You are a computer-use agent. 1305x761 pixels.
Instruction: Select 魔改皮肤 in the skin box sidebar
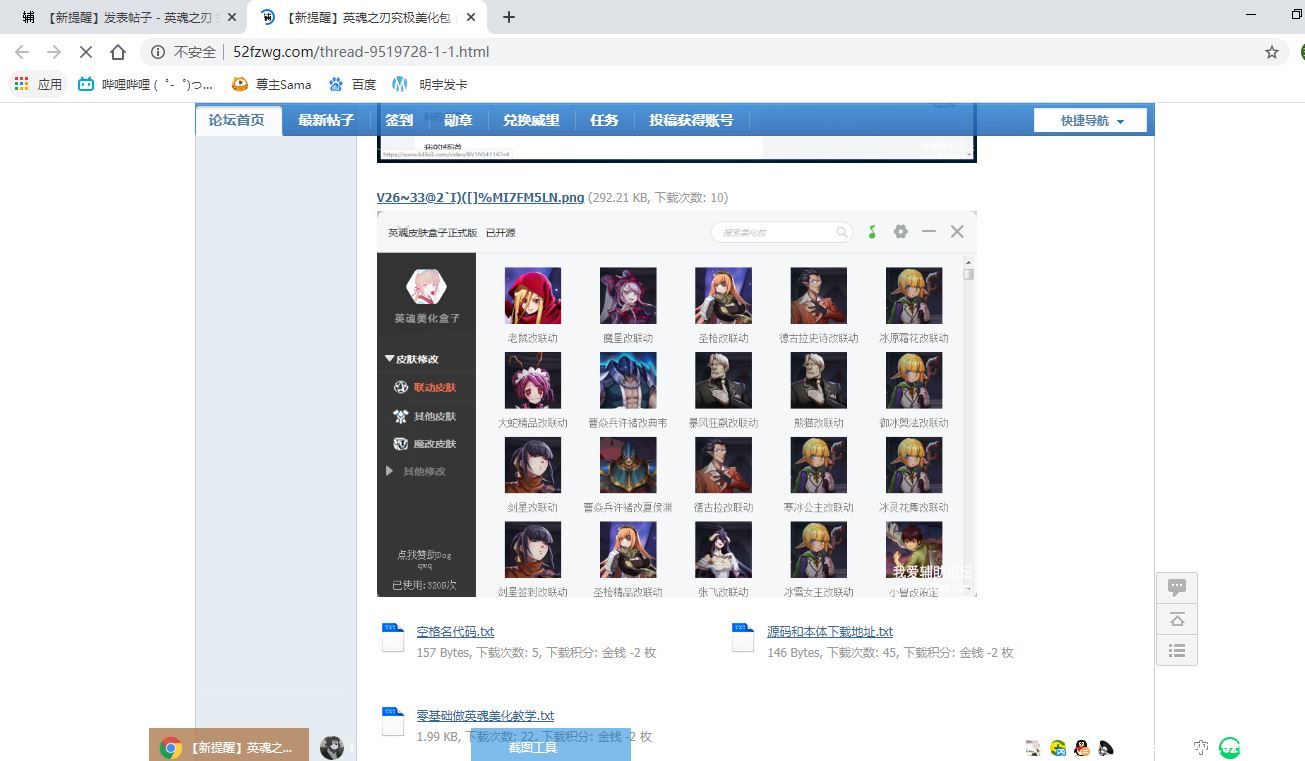point(425,444)
